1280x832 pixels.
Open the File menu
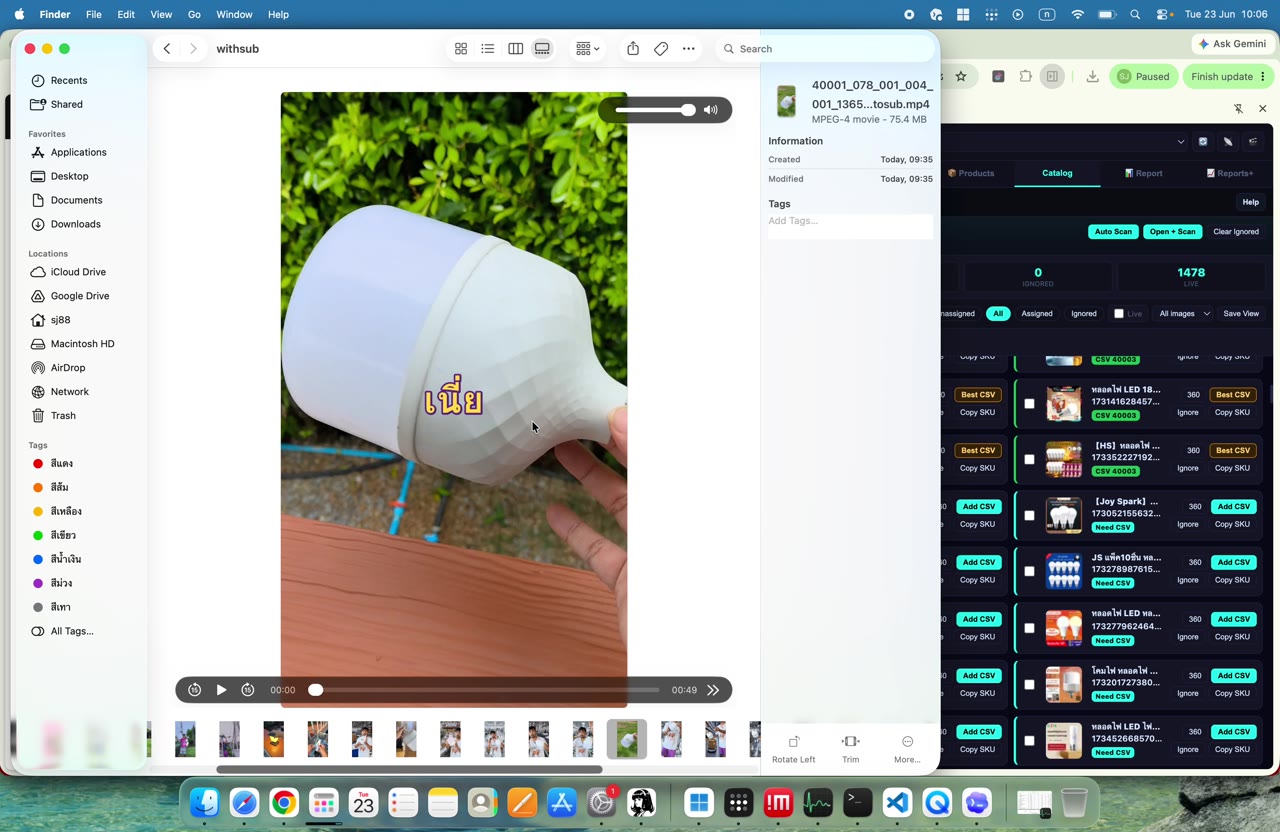point(93,14)
